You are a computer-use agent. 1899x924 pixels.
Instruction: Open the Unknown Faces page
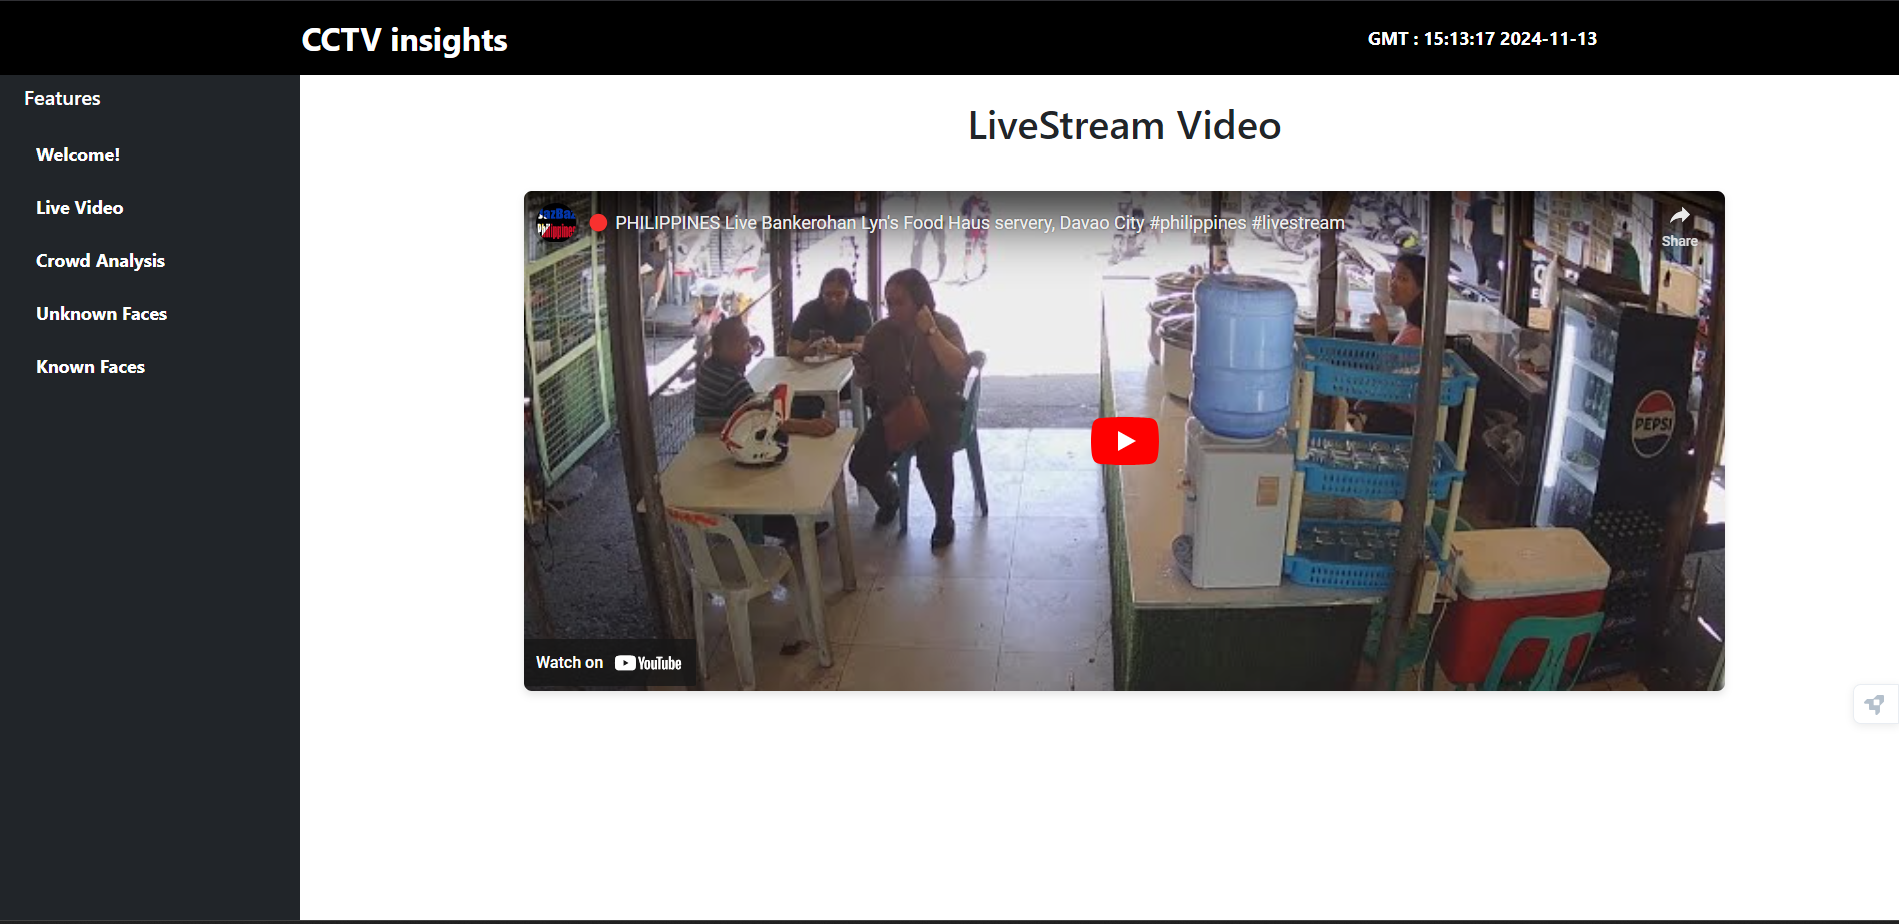pyautogui.click(x=102, y=314)
